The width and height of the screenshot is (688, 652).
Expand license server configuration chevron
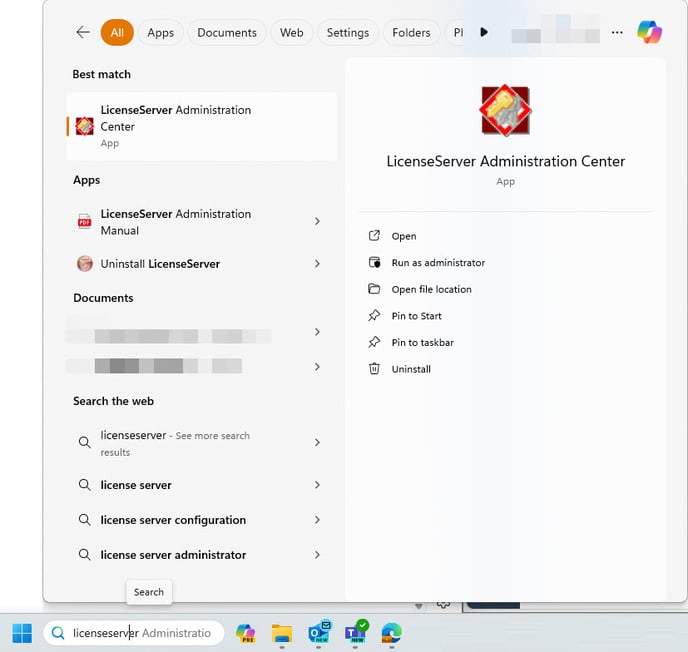[317, 520]
